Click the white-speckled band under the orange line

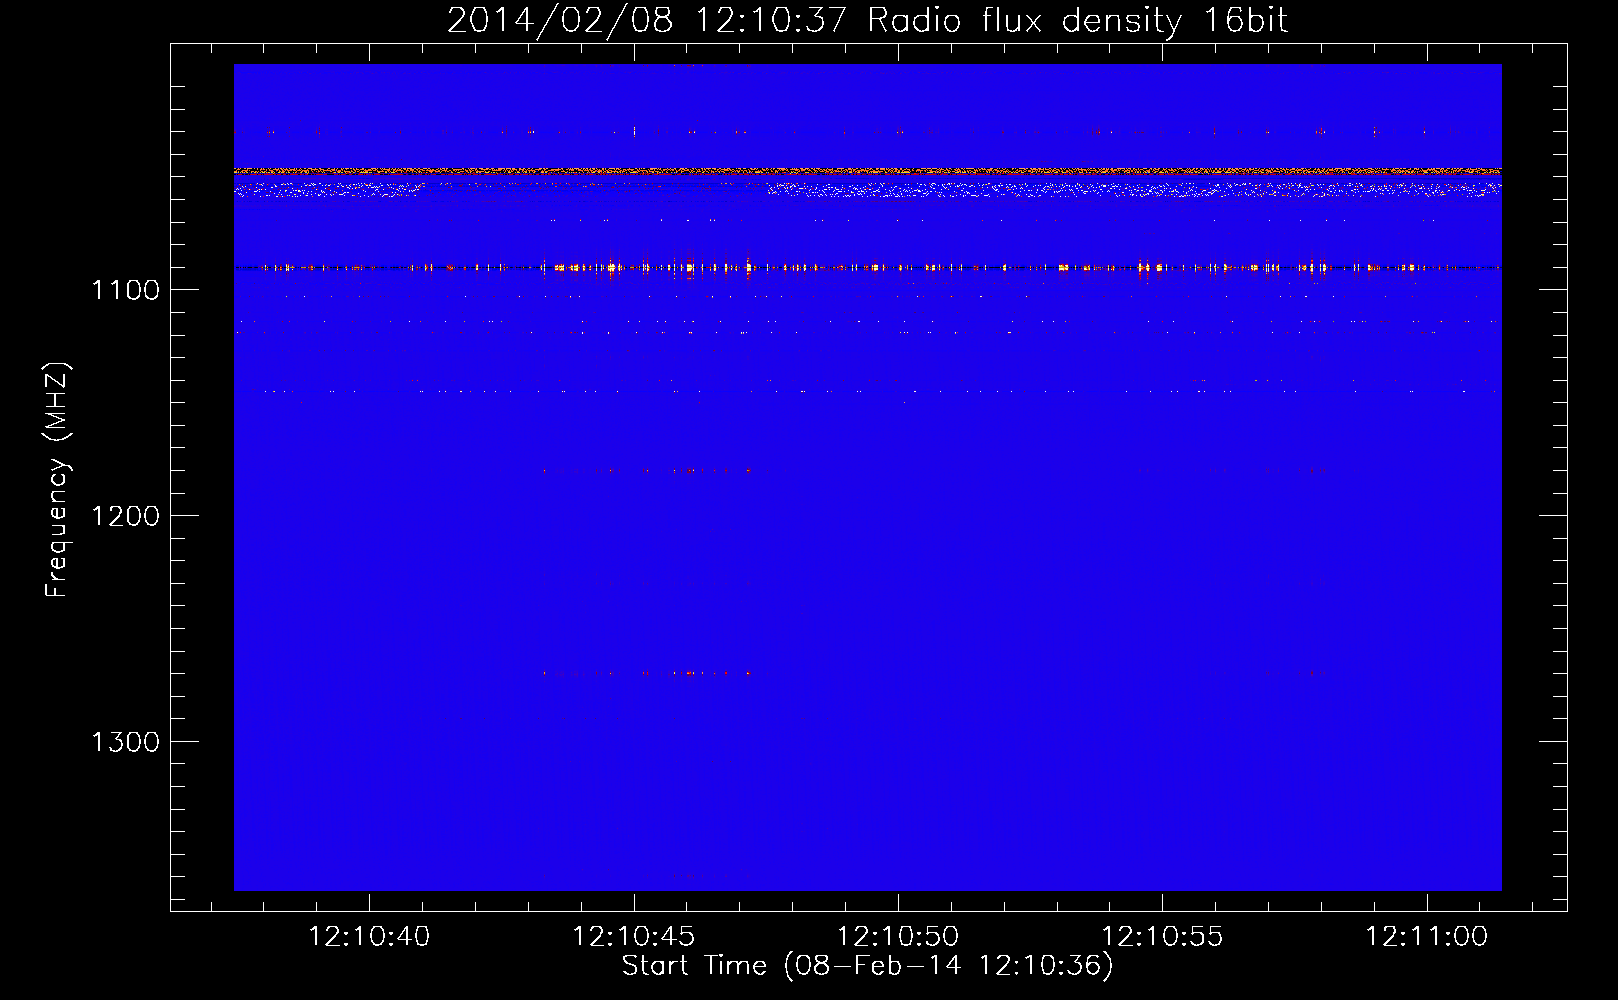(x=867, y=188)
